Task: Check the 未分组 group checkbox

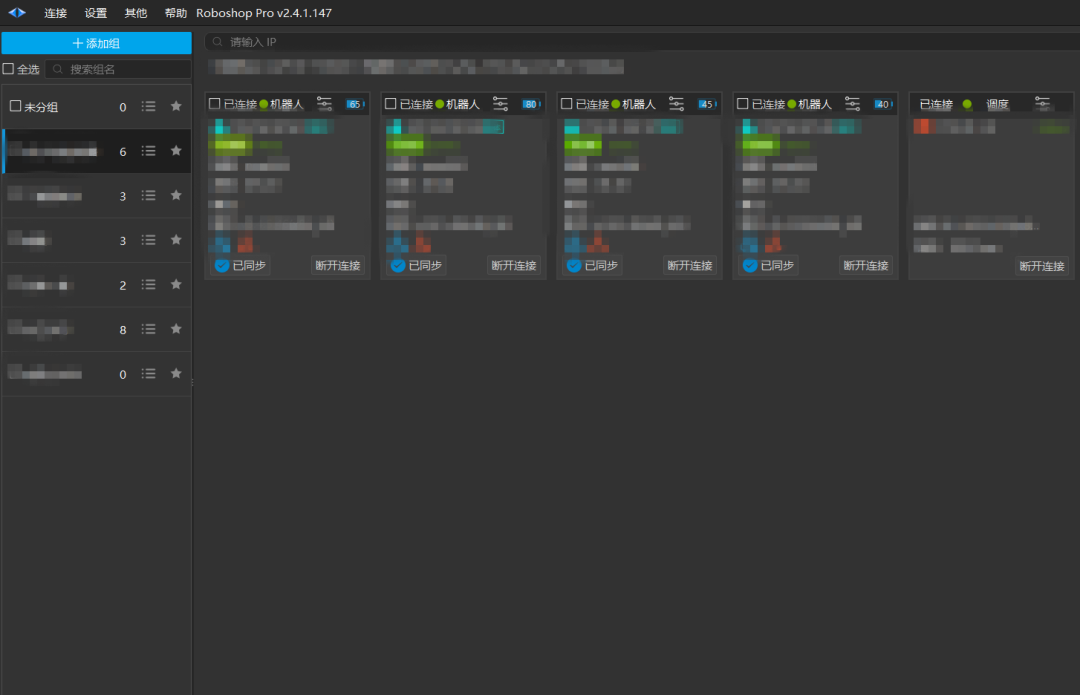Action: pos(15,106)
